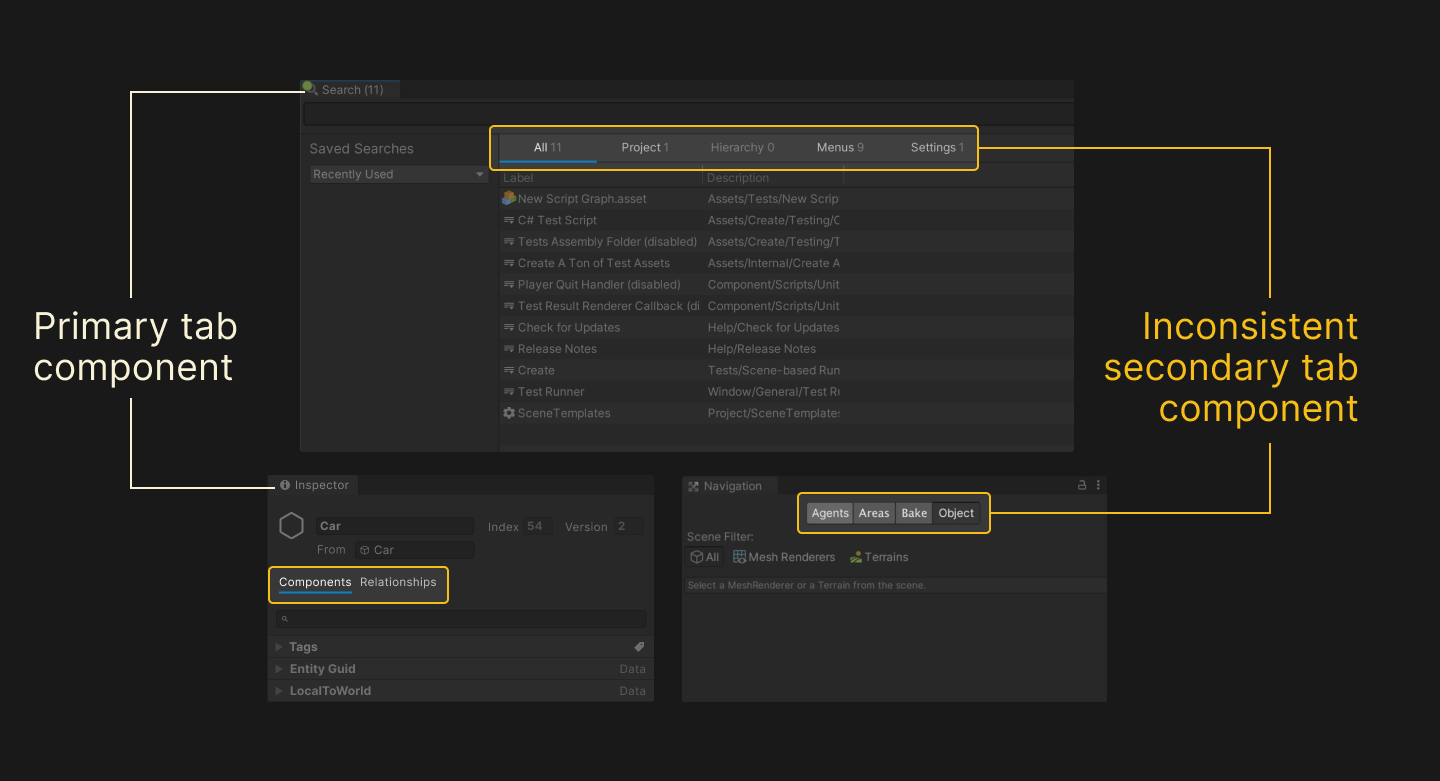Screen dimensions: 1440x781
Task: Click the description 'Help/Check for Updates'
Action: coord(773,328)
